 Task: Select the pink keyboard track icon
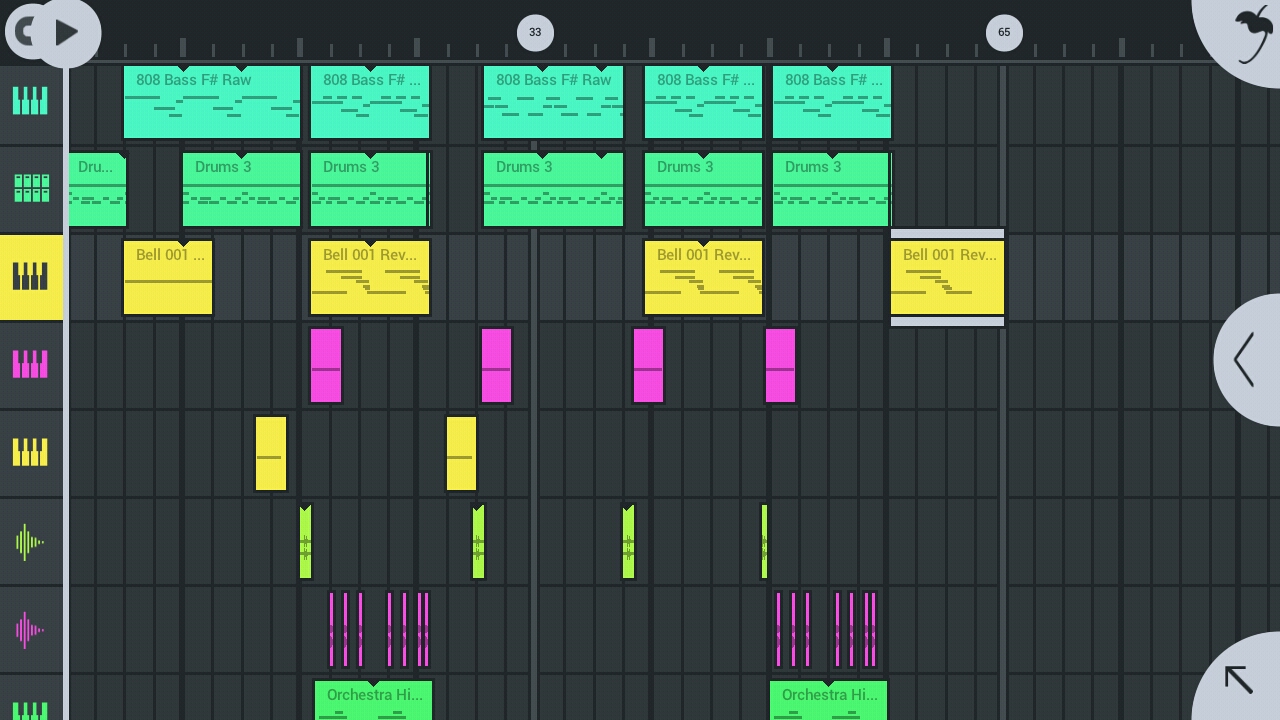point(30,364)
